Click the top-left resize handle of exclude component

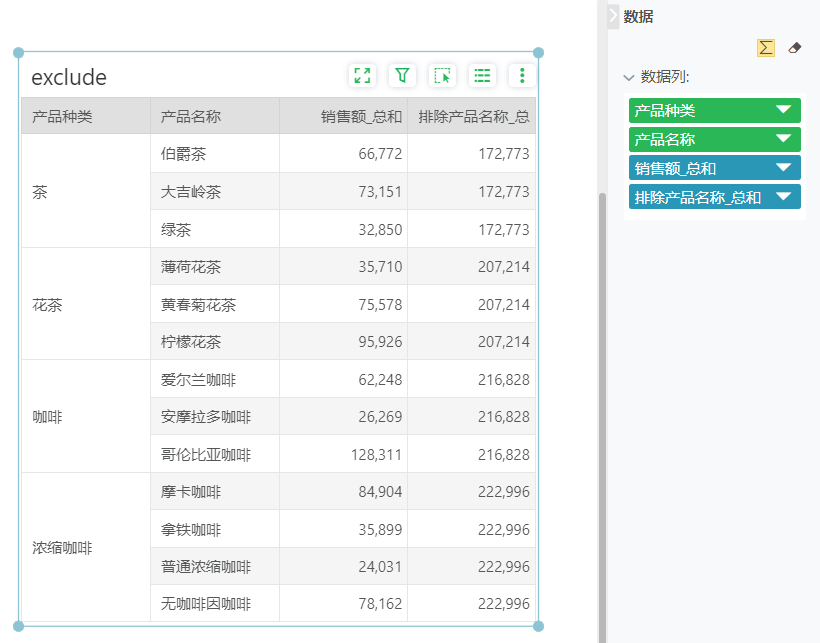tap(18, 53)
